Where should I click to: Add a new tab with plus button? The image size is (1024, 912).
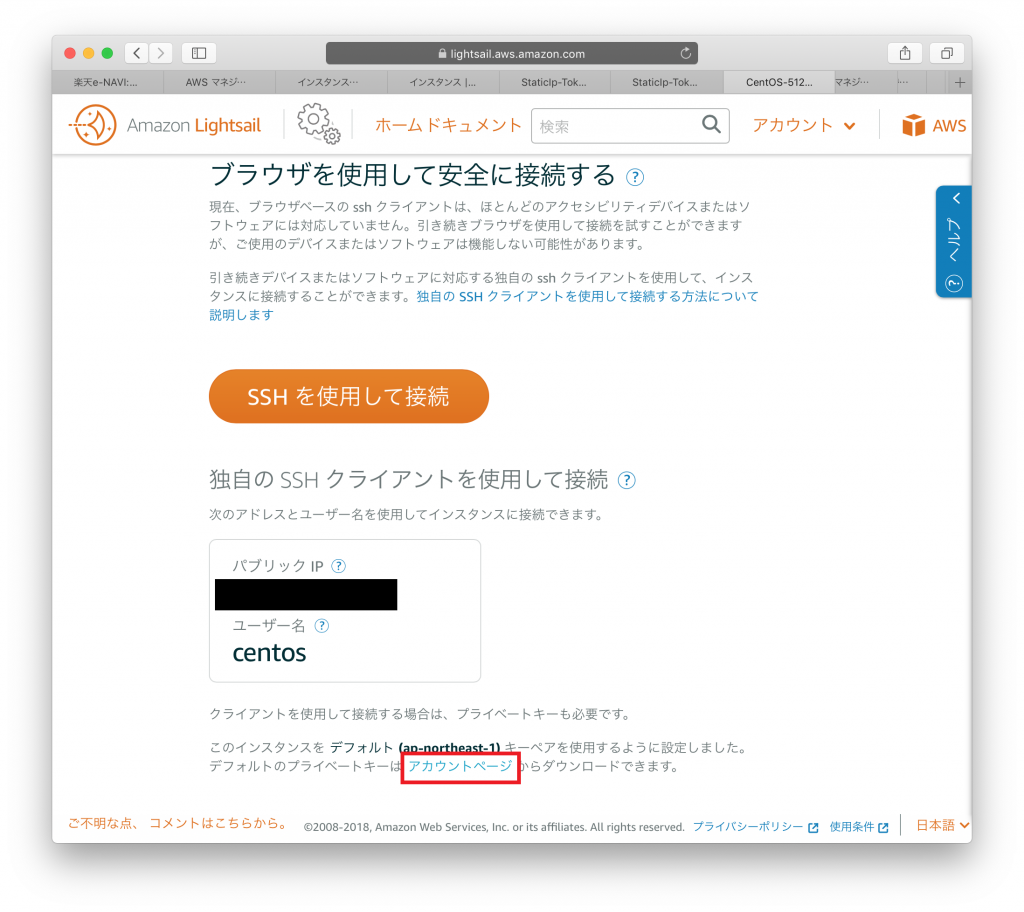pos(960,82)
